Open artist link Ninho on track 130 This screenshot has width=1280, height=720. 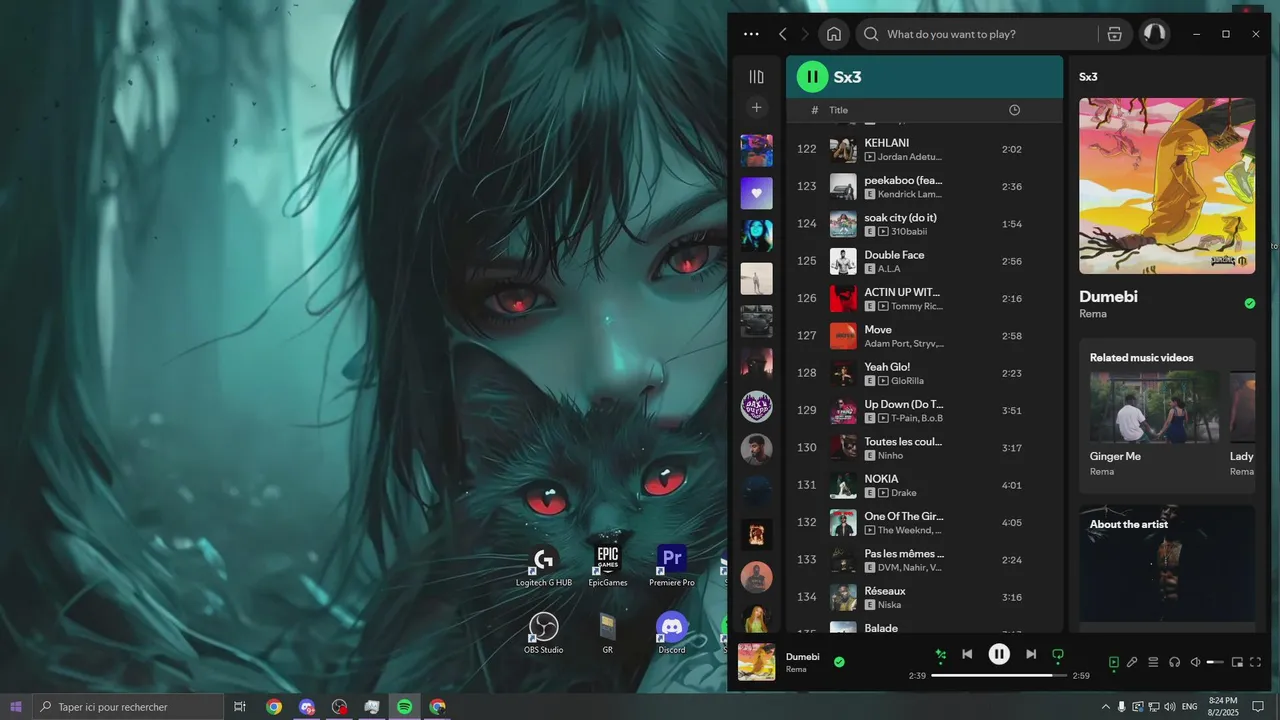(890, 456)
